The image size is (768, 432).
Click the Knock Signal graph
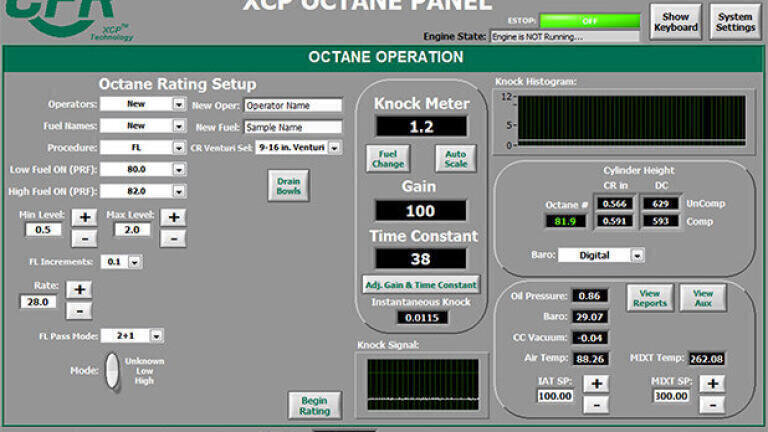click(423, 384)
